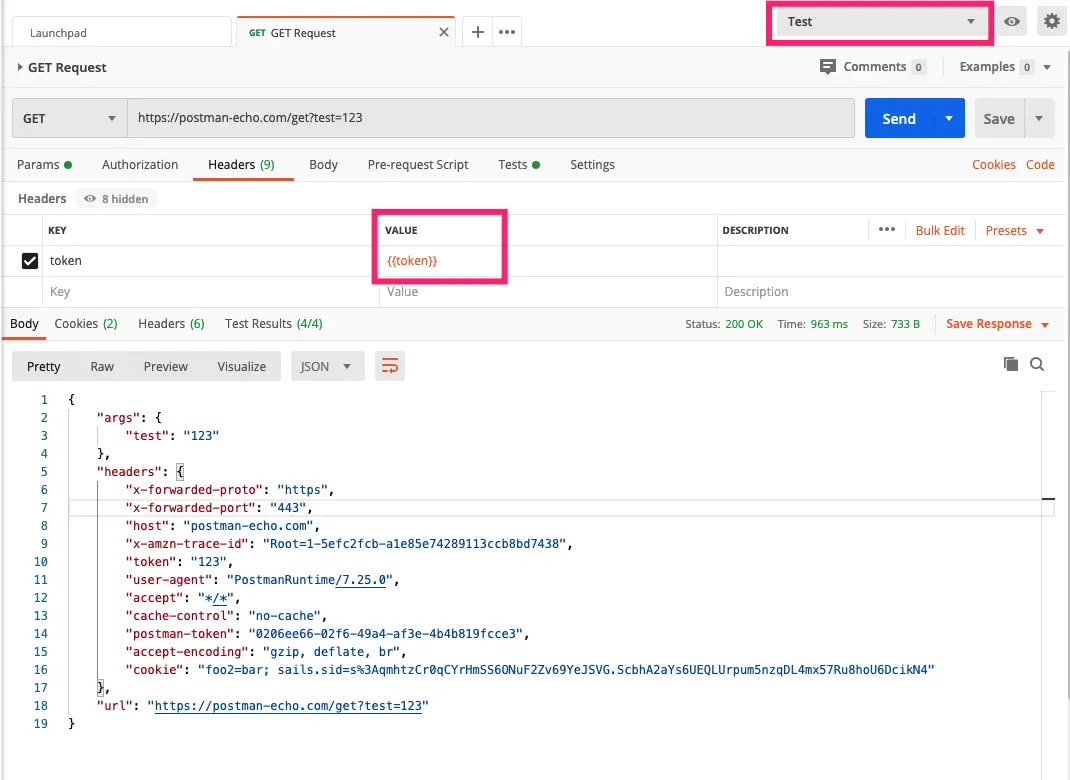The height and width of the screenshot is (780, 1070).
Task: Click the empty Description input field
Action: point(891,291)
